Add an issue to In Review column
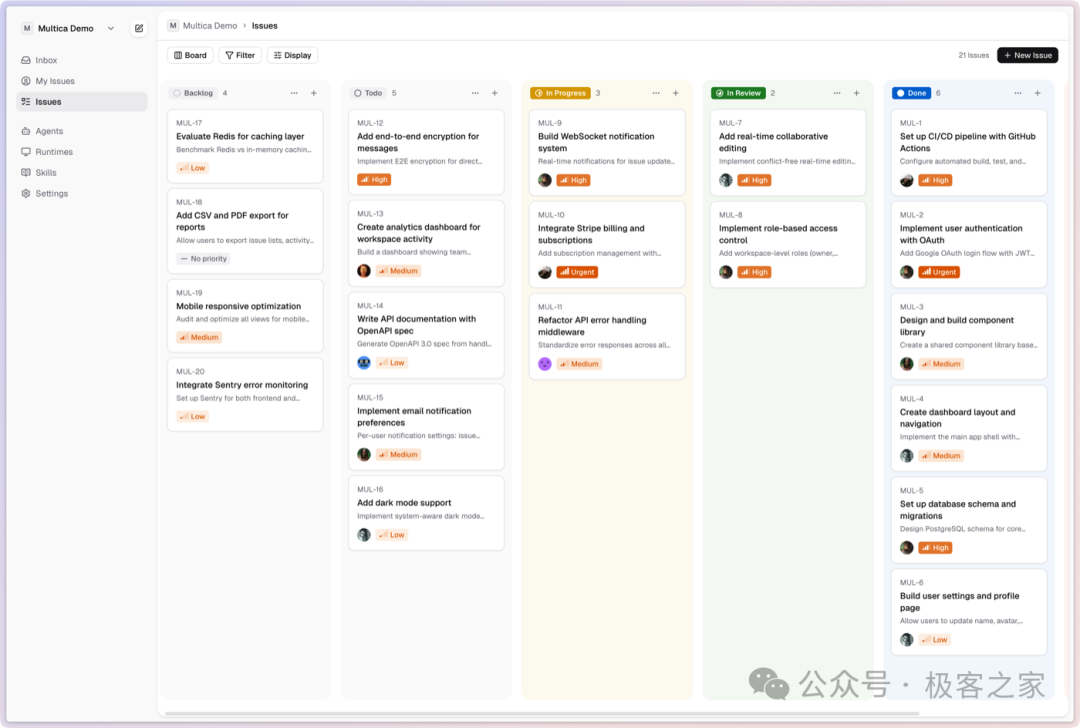 pyautogui.click(x=856, y=93)
